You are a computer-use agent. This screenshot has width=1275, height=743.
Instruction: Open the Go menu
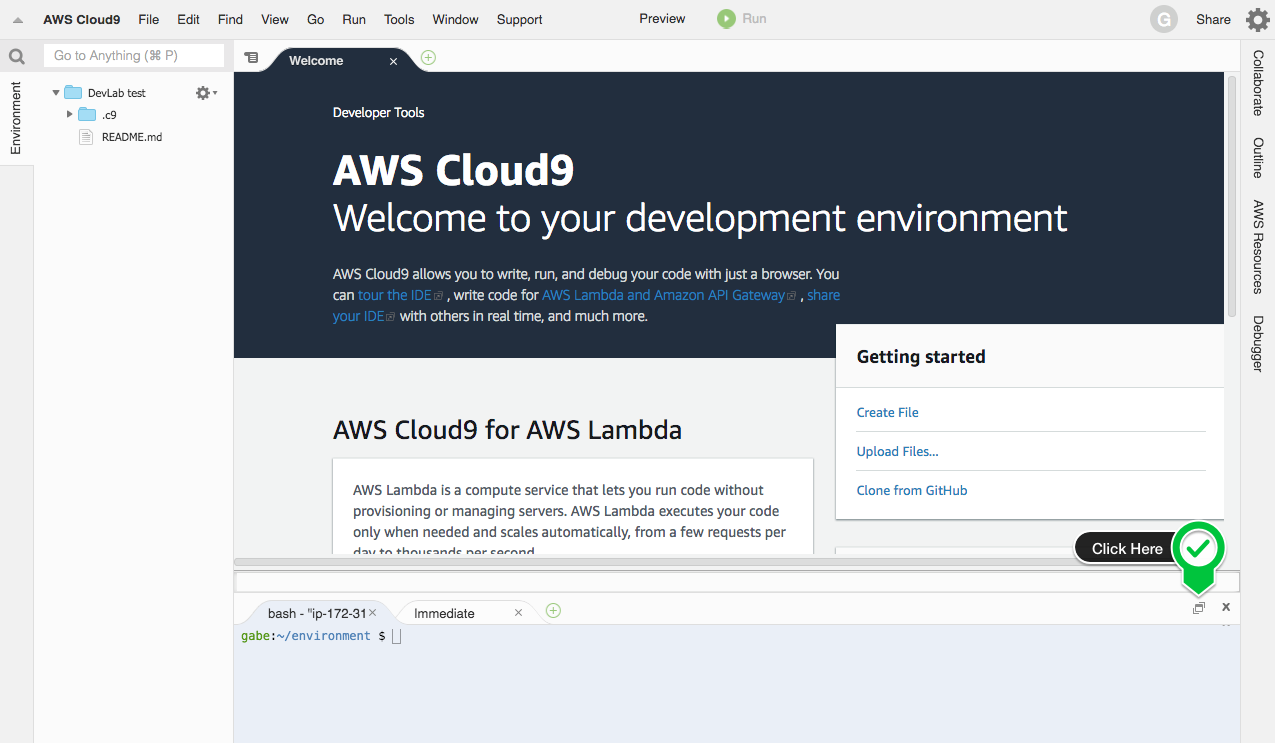[316, 19]
